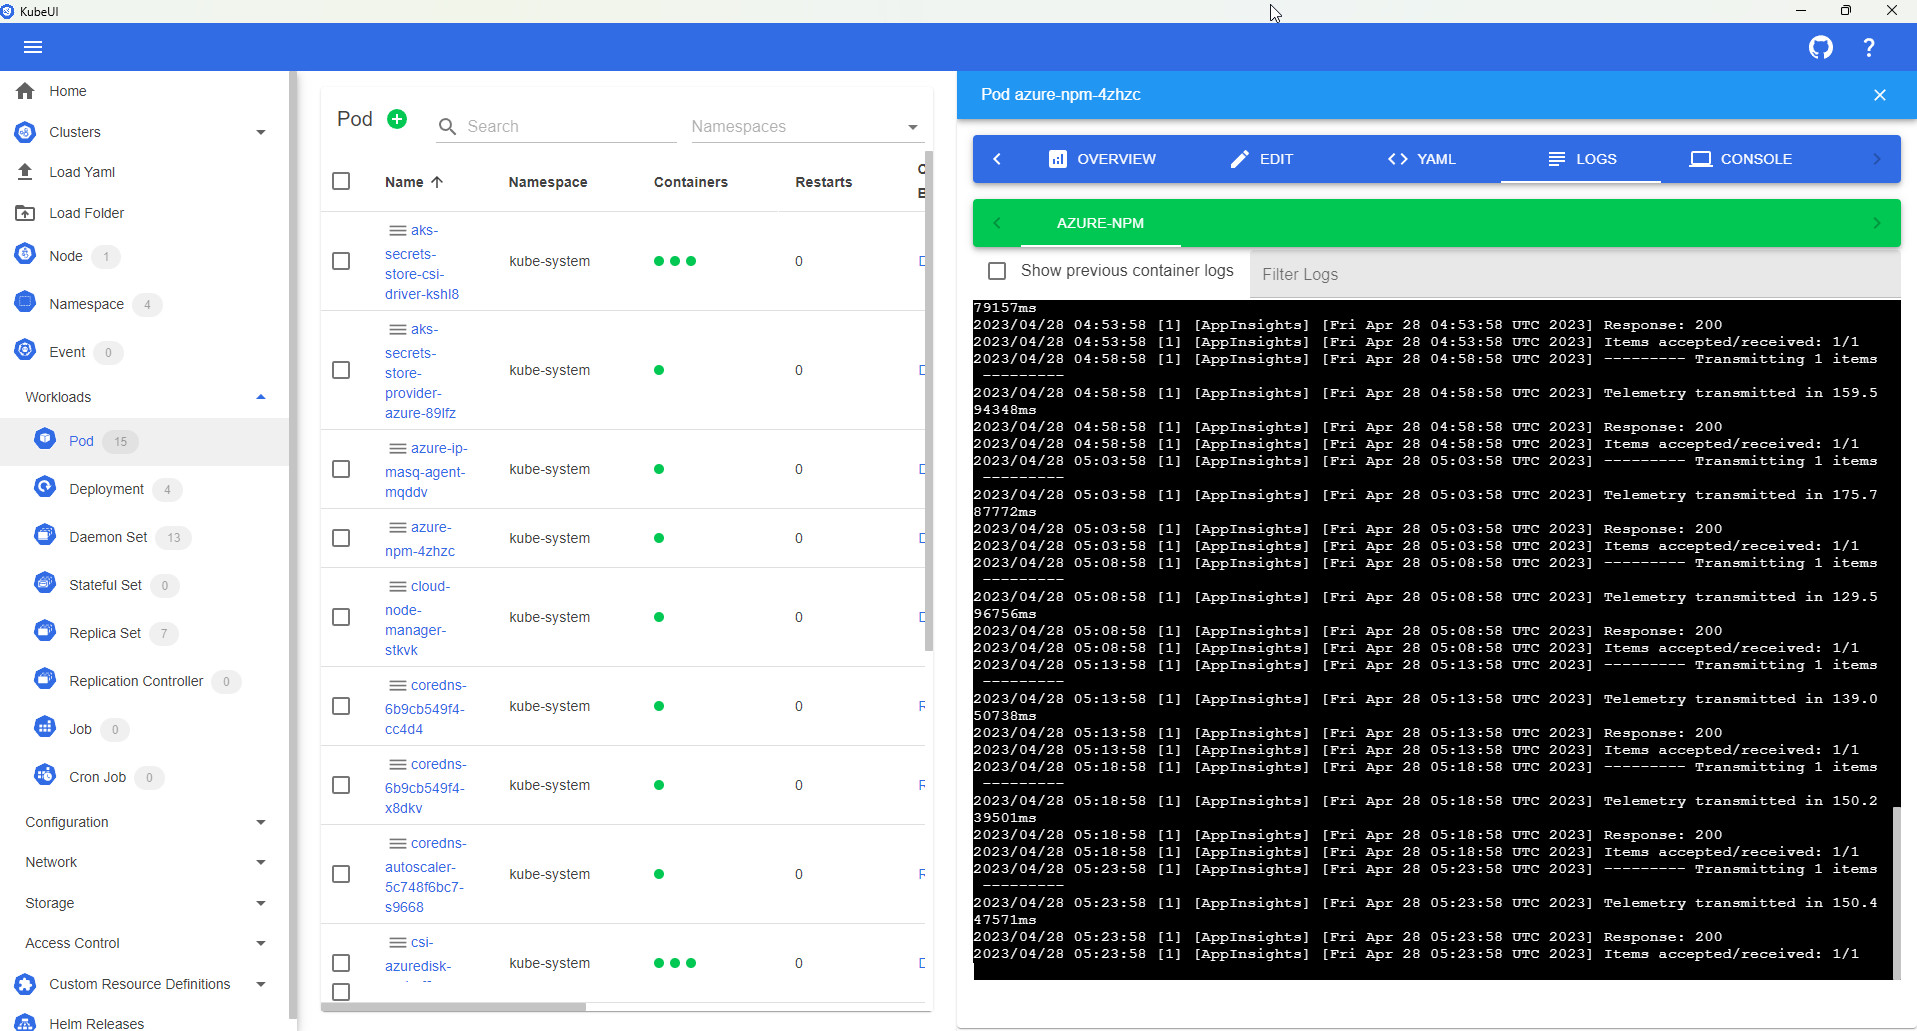Focus the Filter Logs input
This screenshot has height=1031, width=1917.
(x=1575, y=274)
